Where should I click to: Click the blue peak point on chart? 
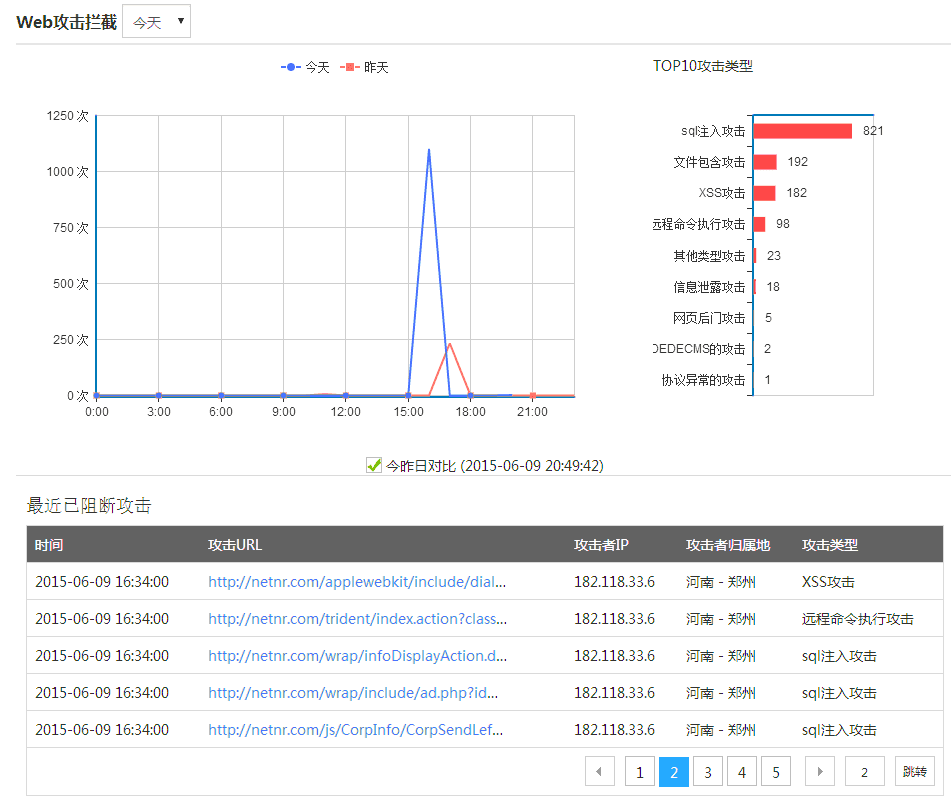click(x=429, y=150)
